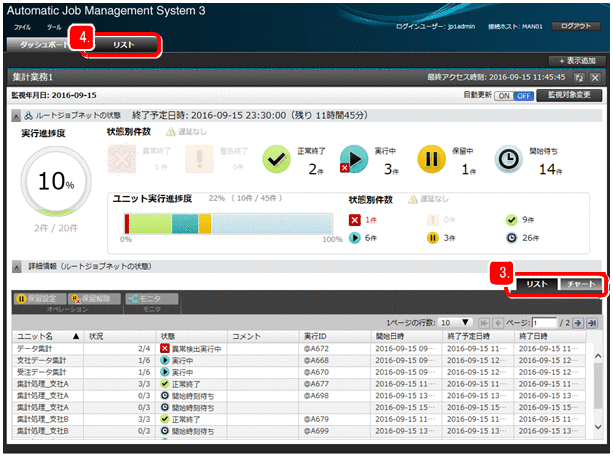The width and height of the screenshot is (613, 456).
Task: Open the モニタ monitor tool
Action: 151,298
